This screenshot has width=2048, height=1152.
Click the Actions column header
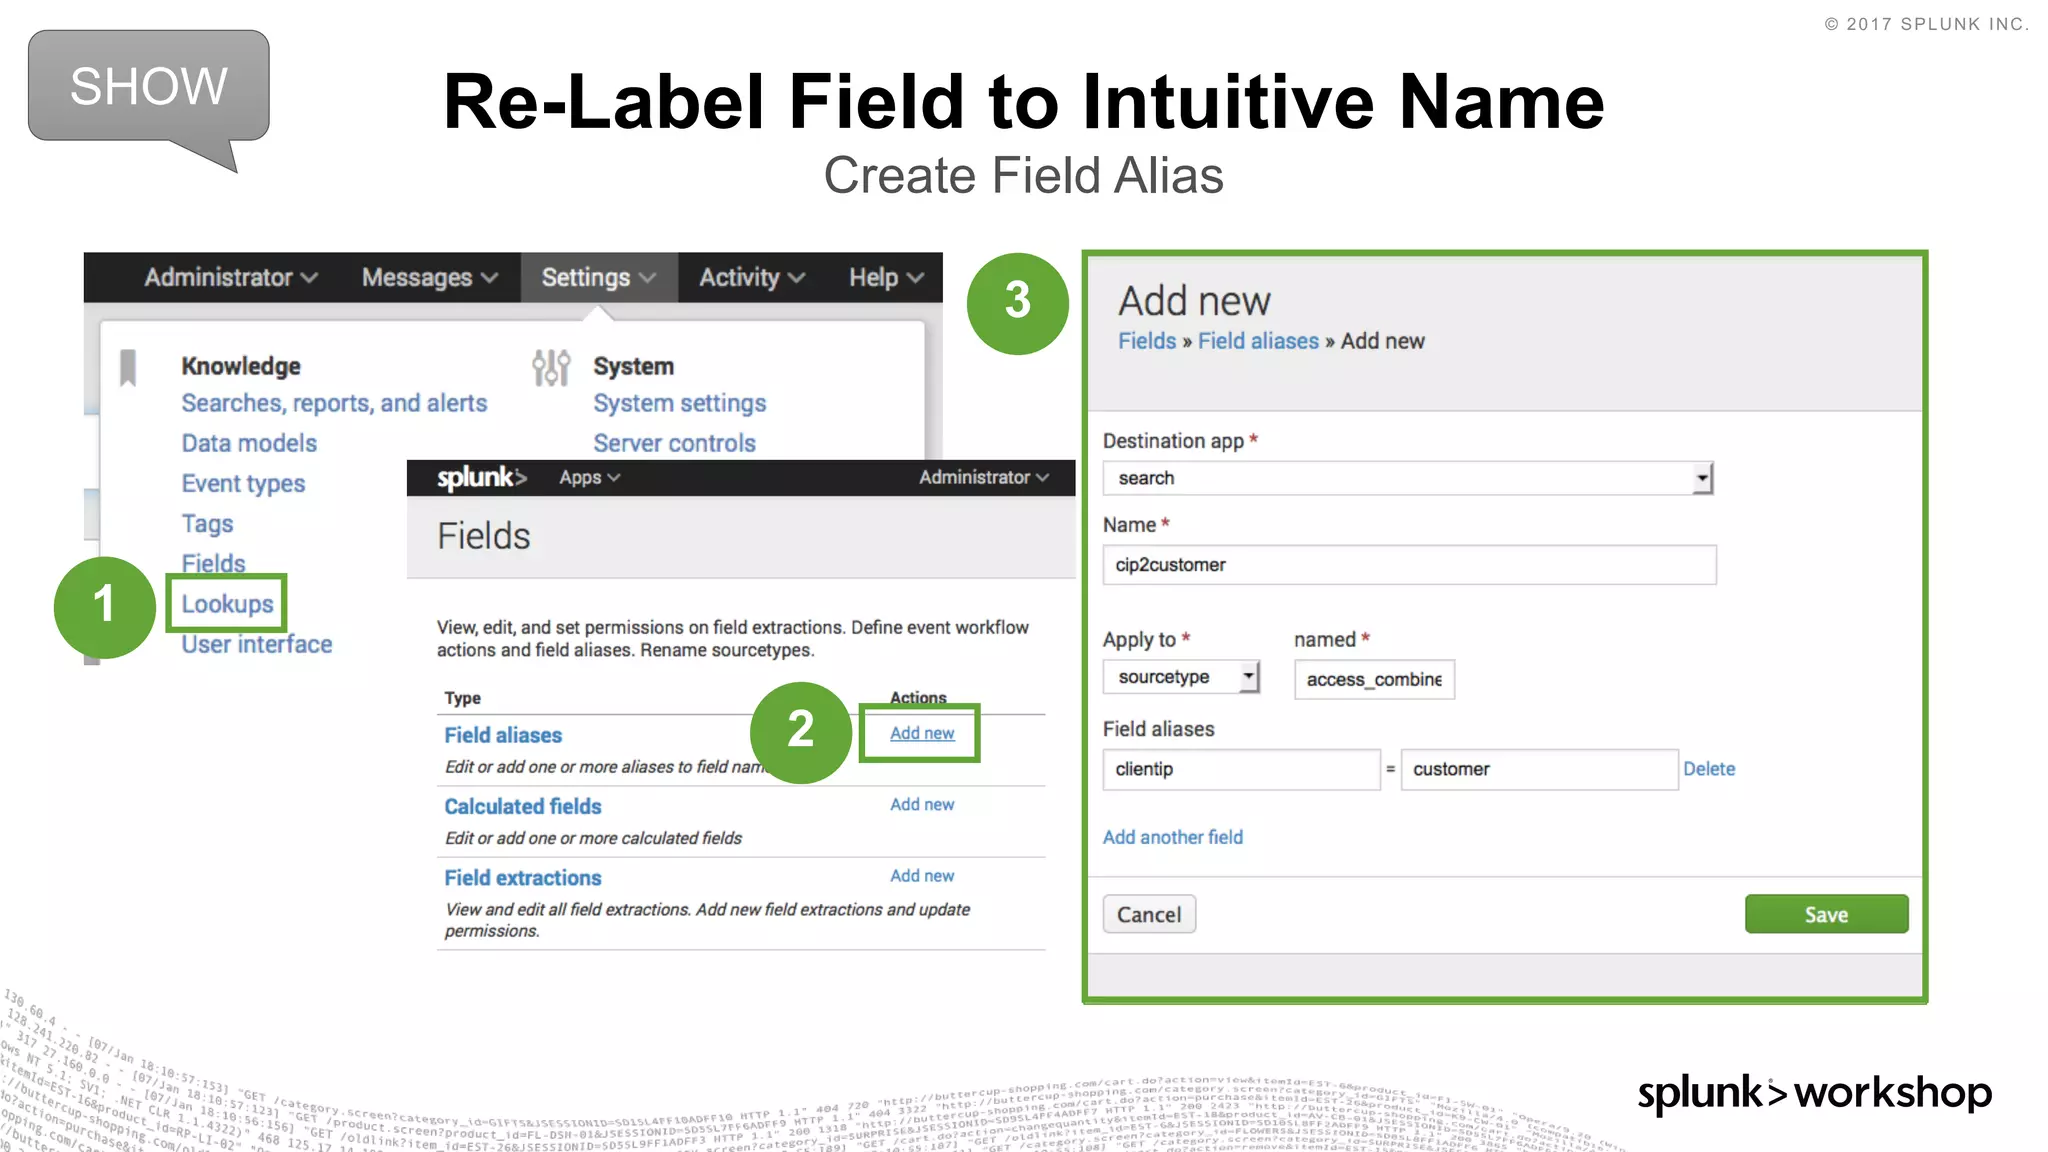[x=918, y=698]
